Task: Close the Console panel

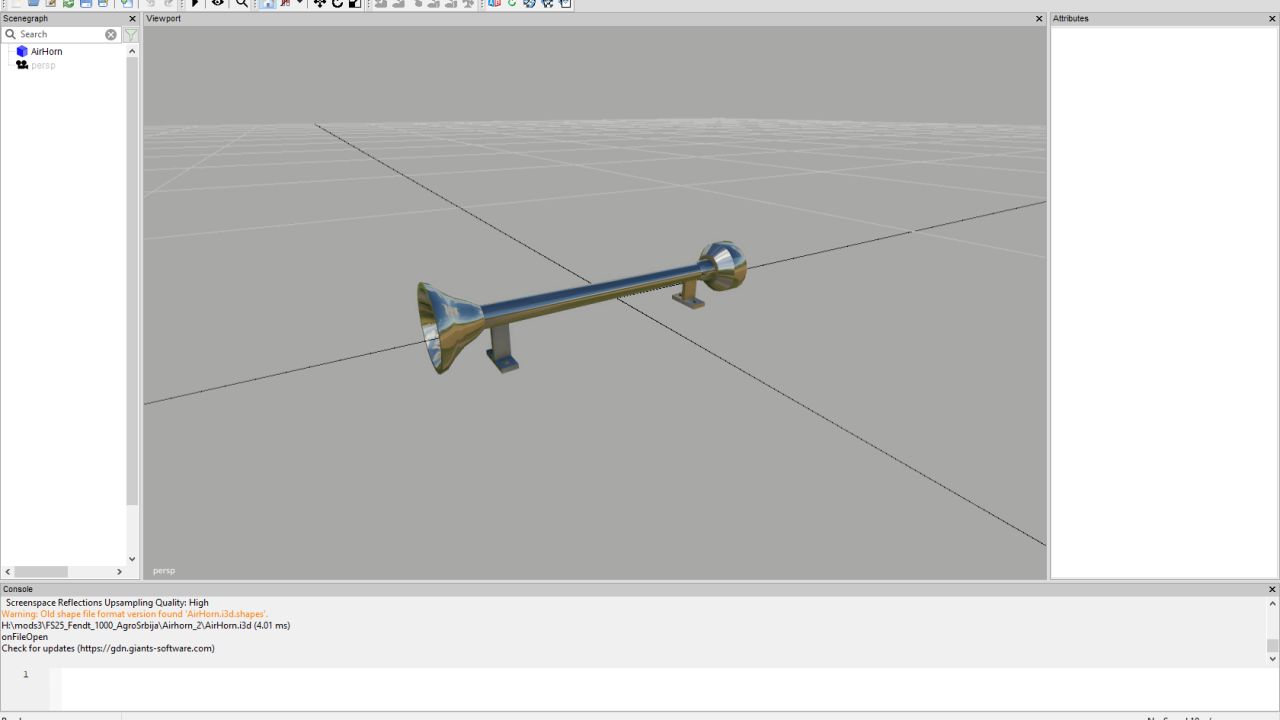Action: coord(1272,589)
